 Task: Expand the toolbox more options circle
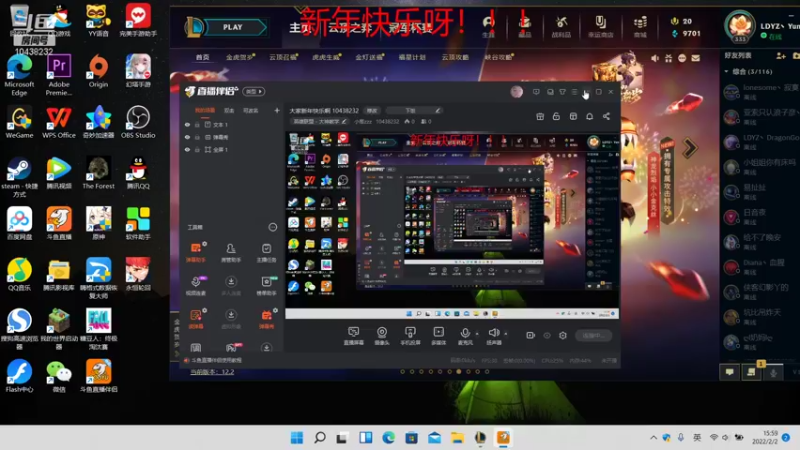tap(272, 227)
